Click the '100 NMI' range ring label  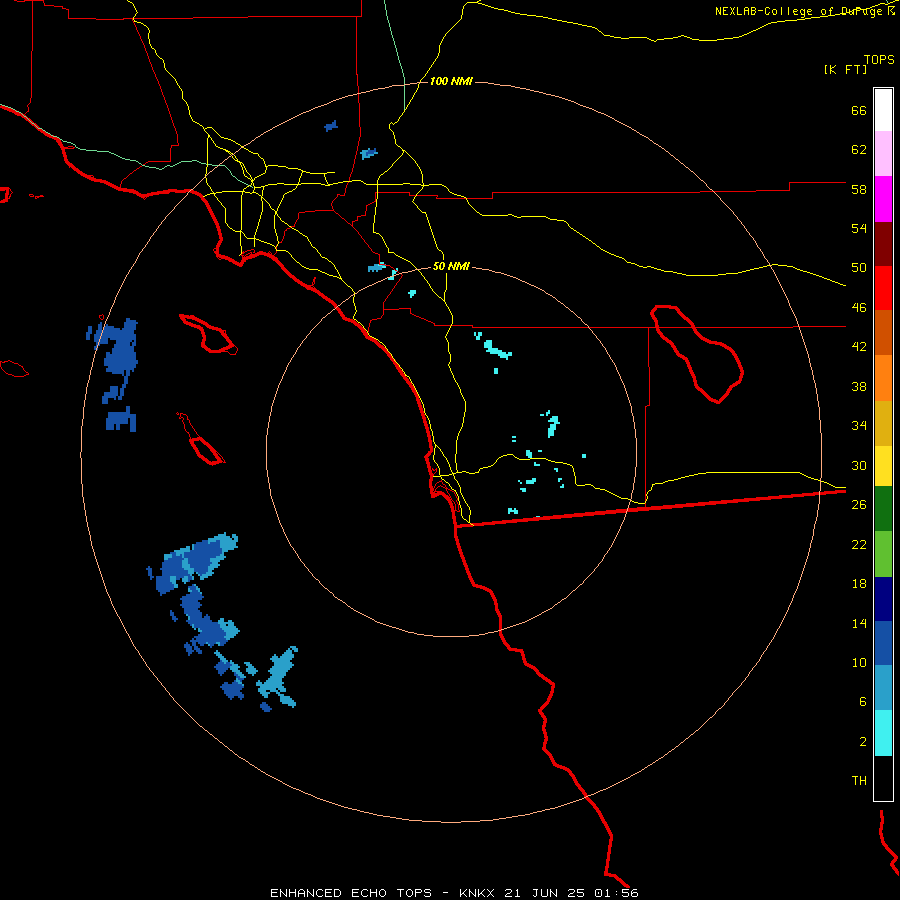click(x=451, y=82)
